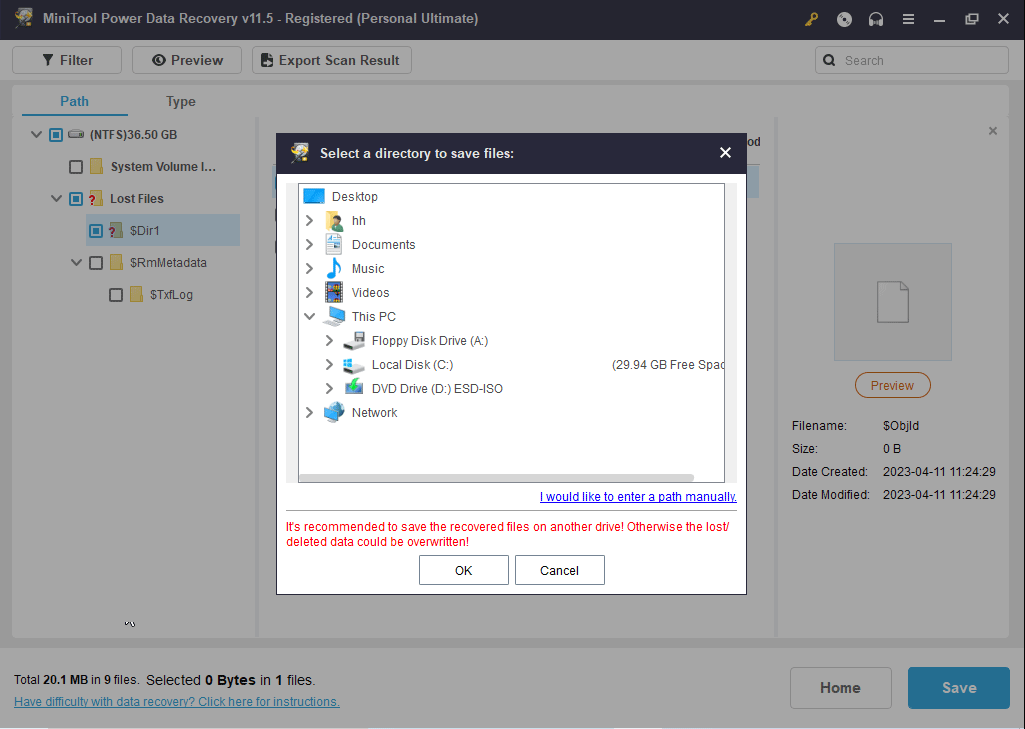1025x729 pixels.
Task: Collapse the Lost Files node
Action: (56, 198)
